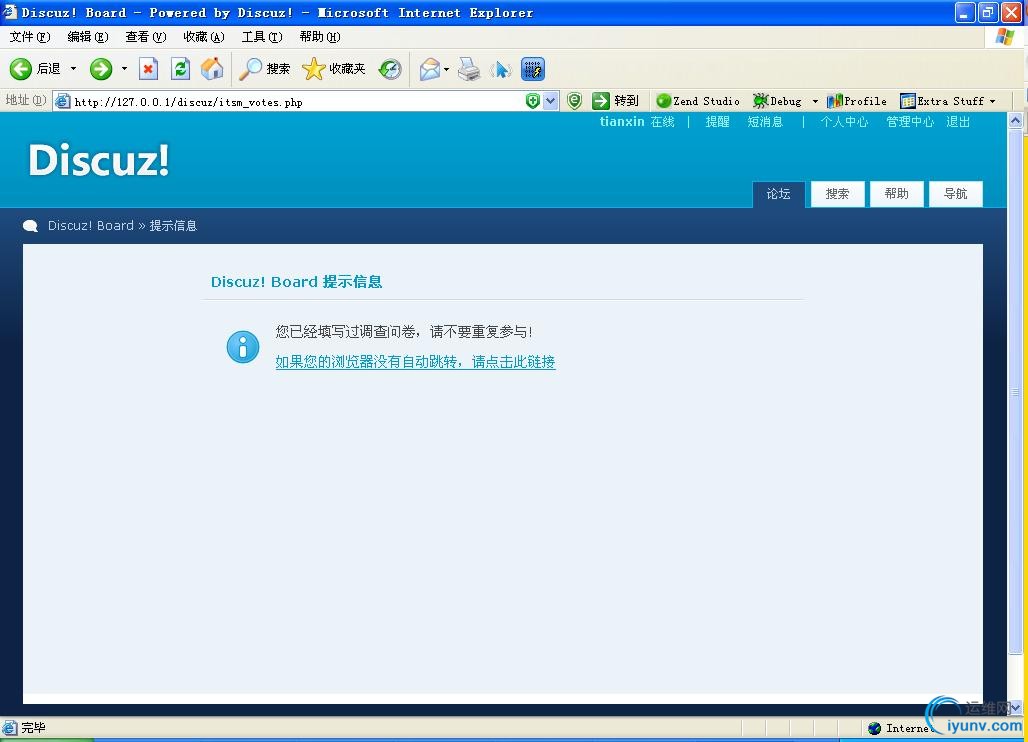
Task: Click the green shield icon in address bar
Action: (x=533, y=101)
